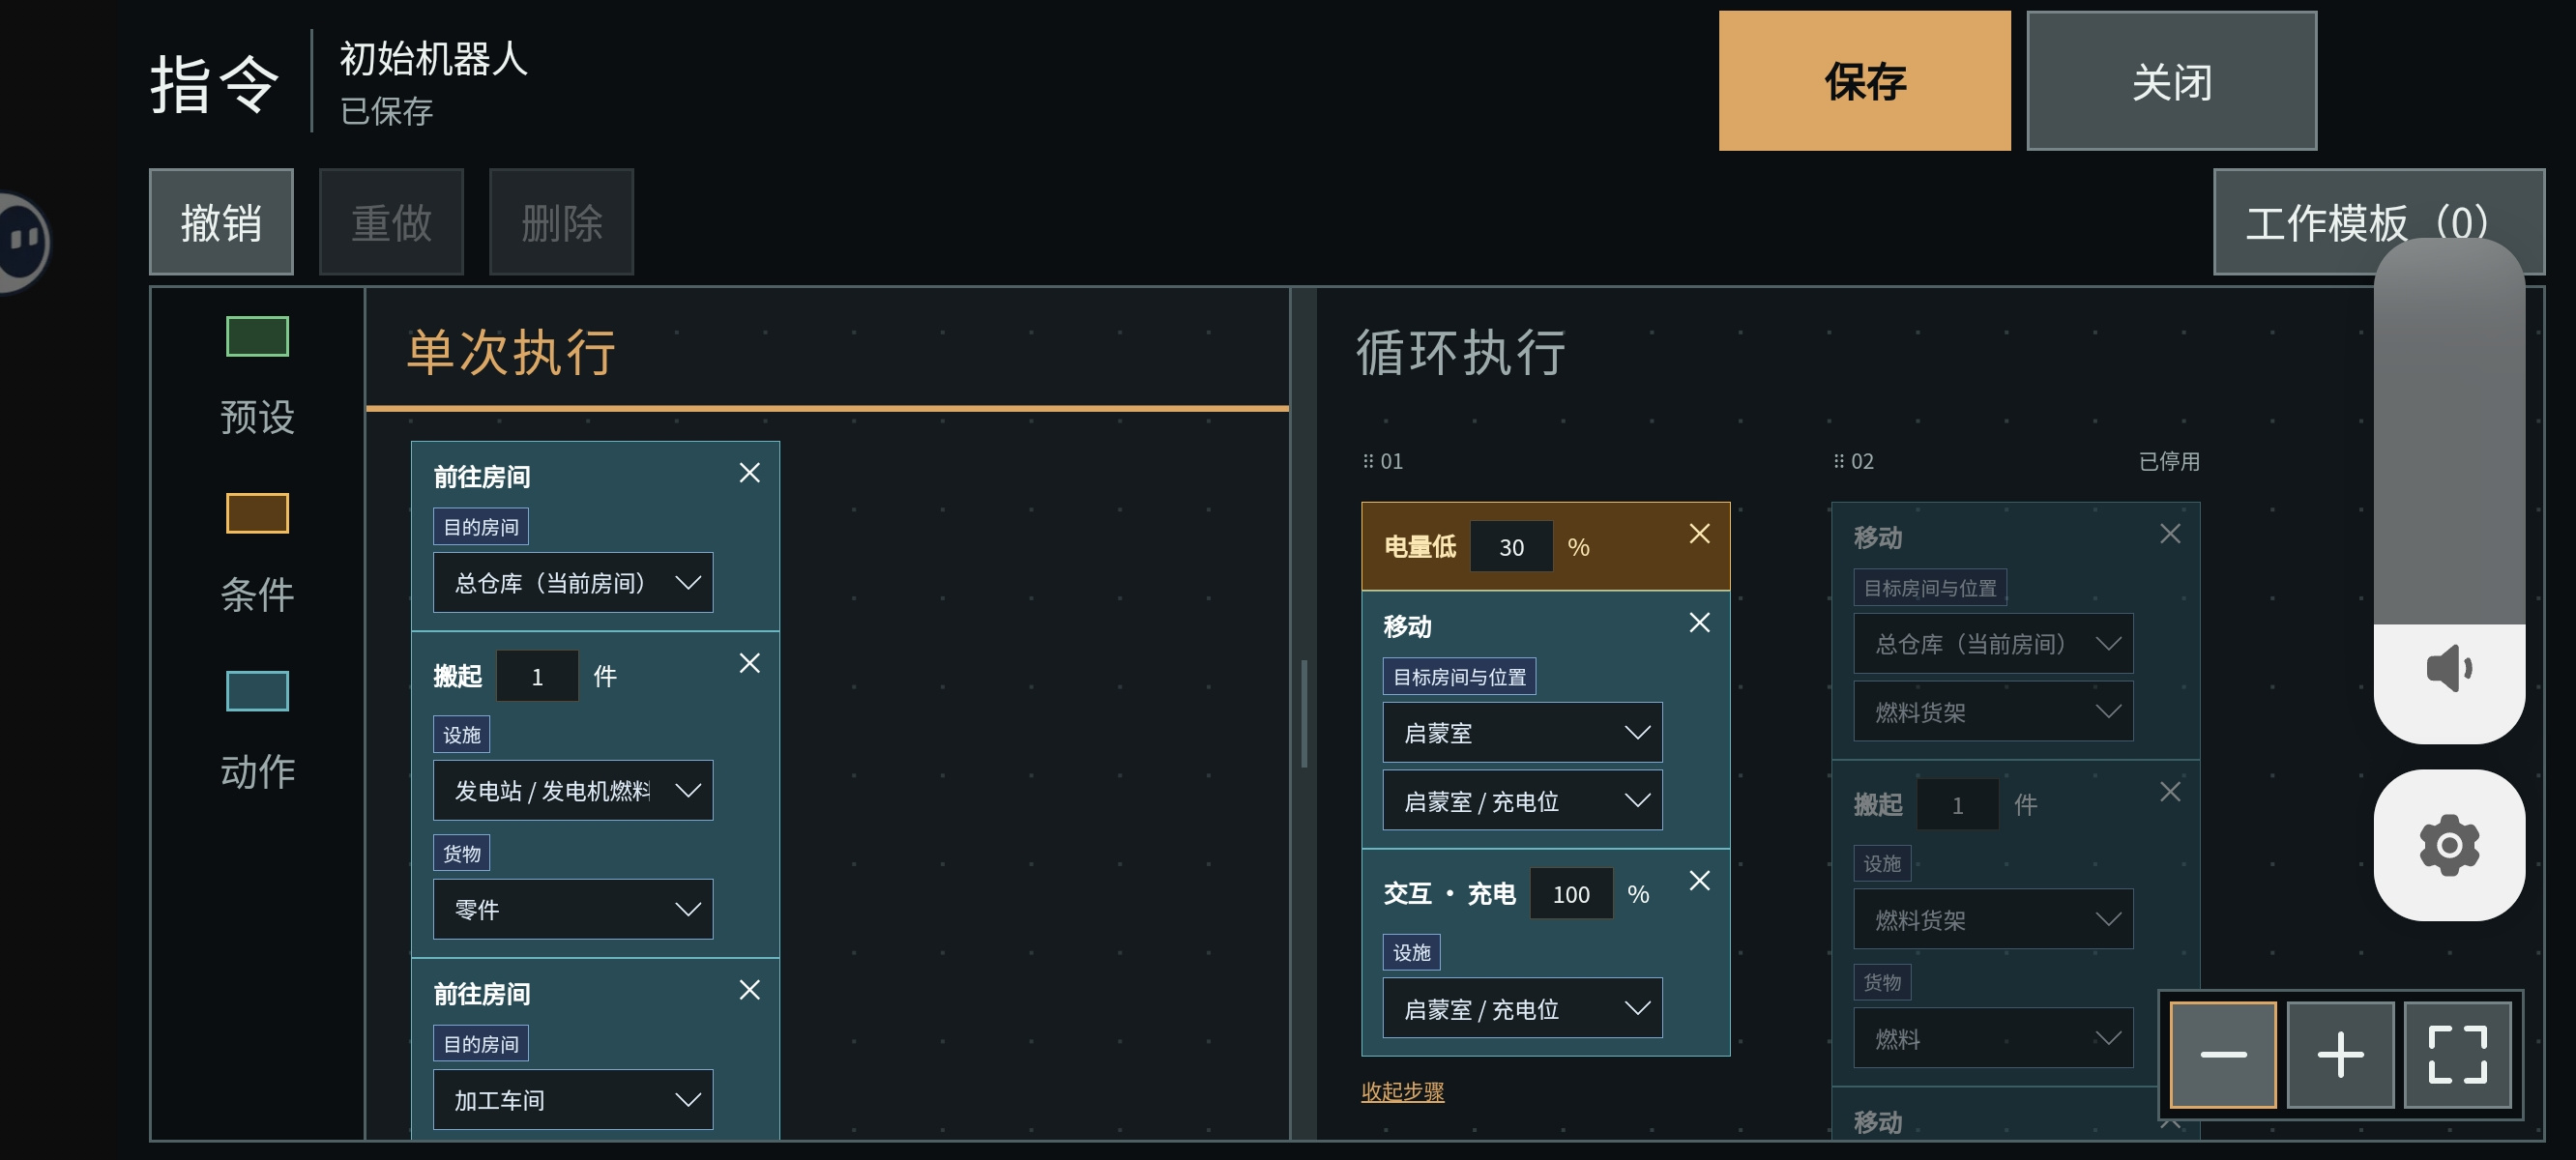Screen dimensions: 2576x1160
Task: Remove the 搬起 step in 单次执行
Action: point(749,663)
